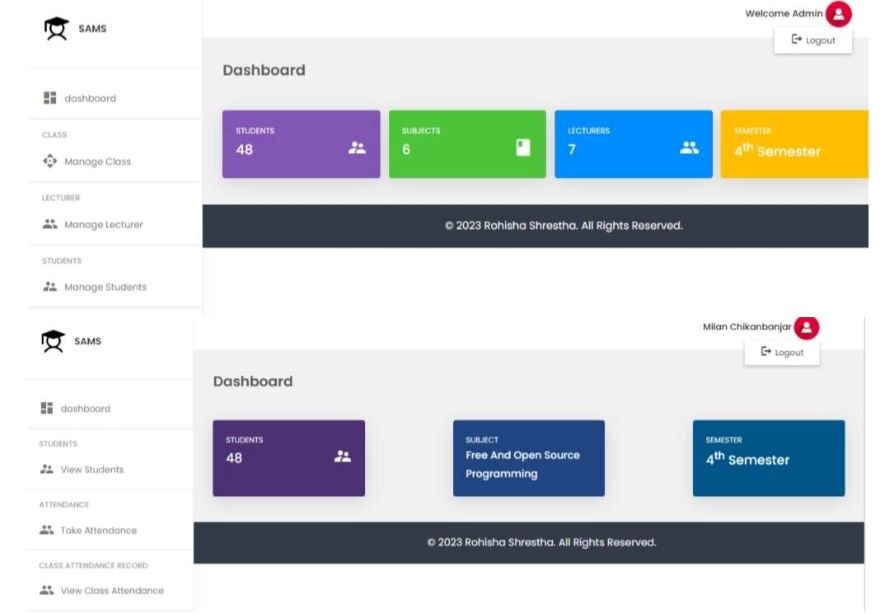This screenshot has width=890, height=614.
Task: Open the yellow 4th Semester card
Action: pyautogui.click(x=794, y=144)
